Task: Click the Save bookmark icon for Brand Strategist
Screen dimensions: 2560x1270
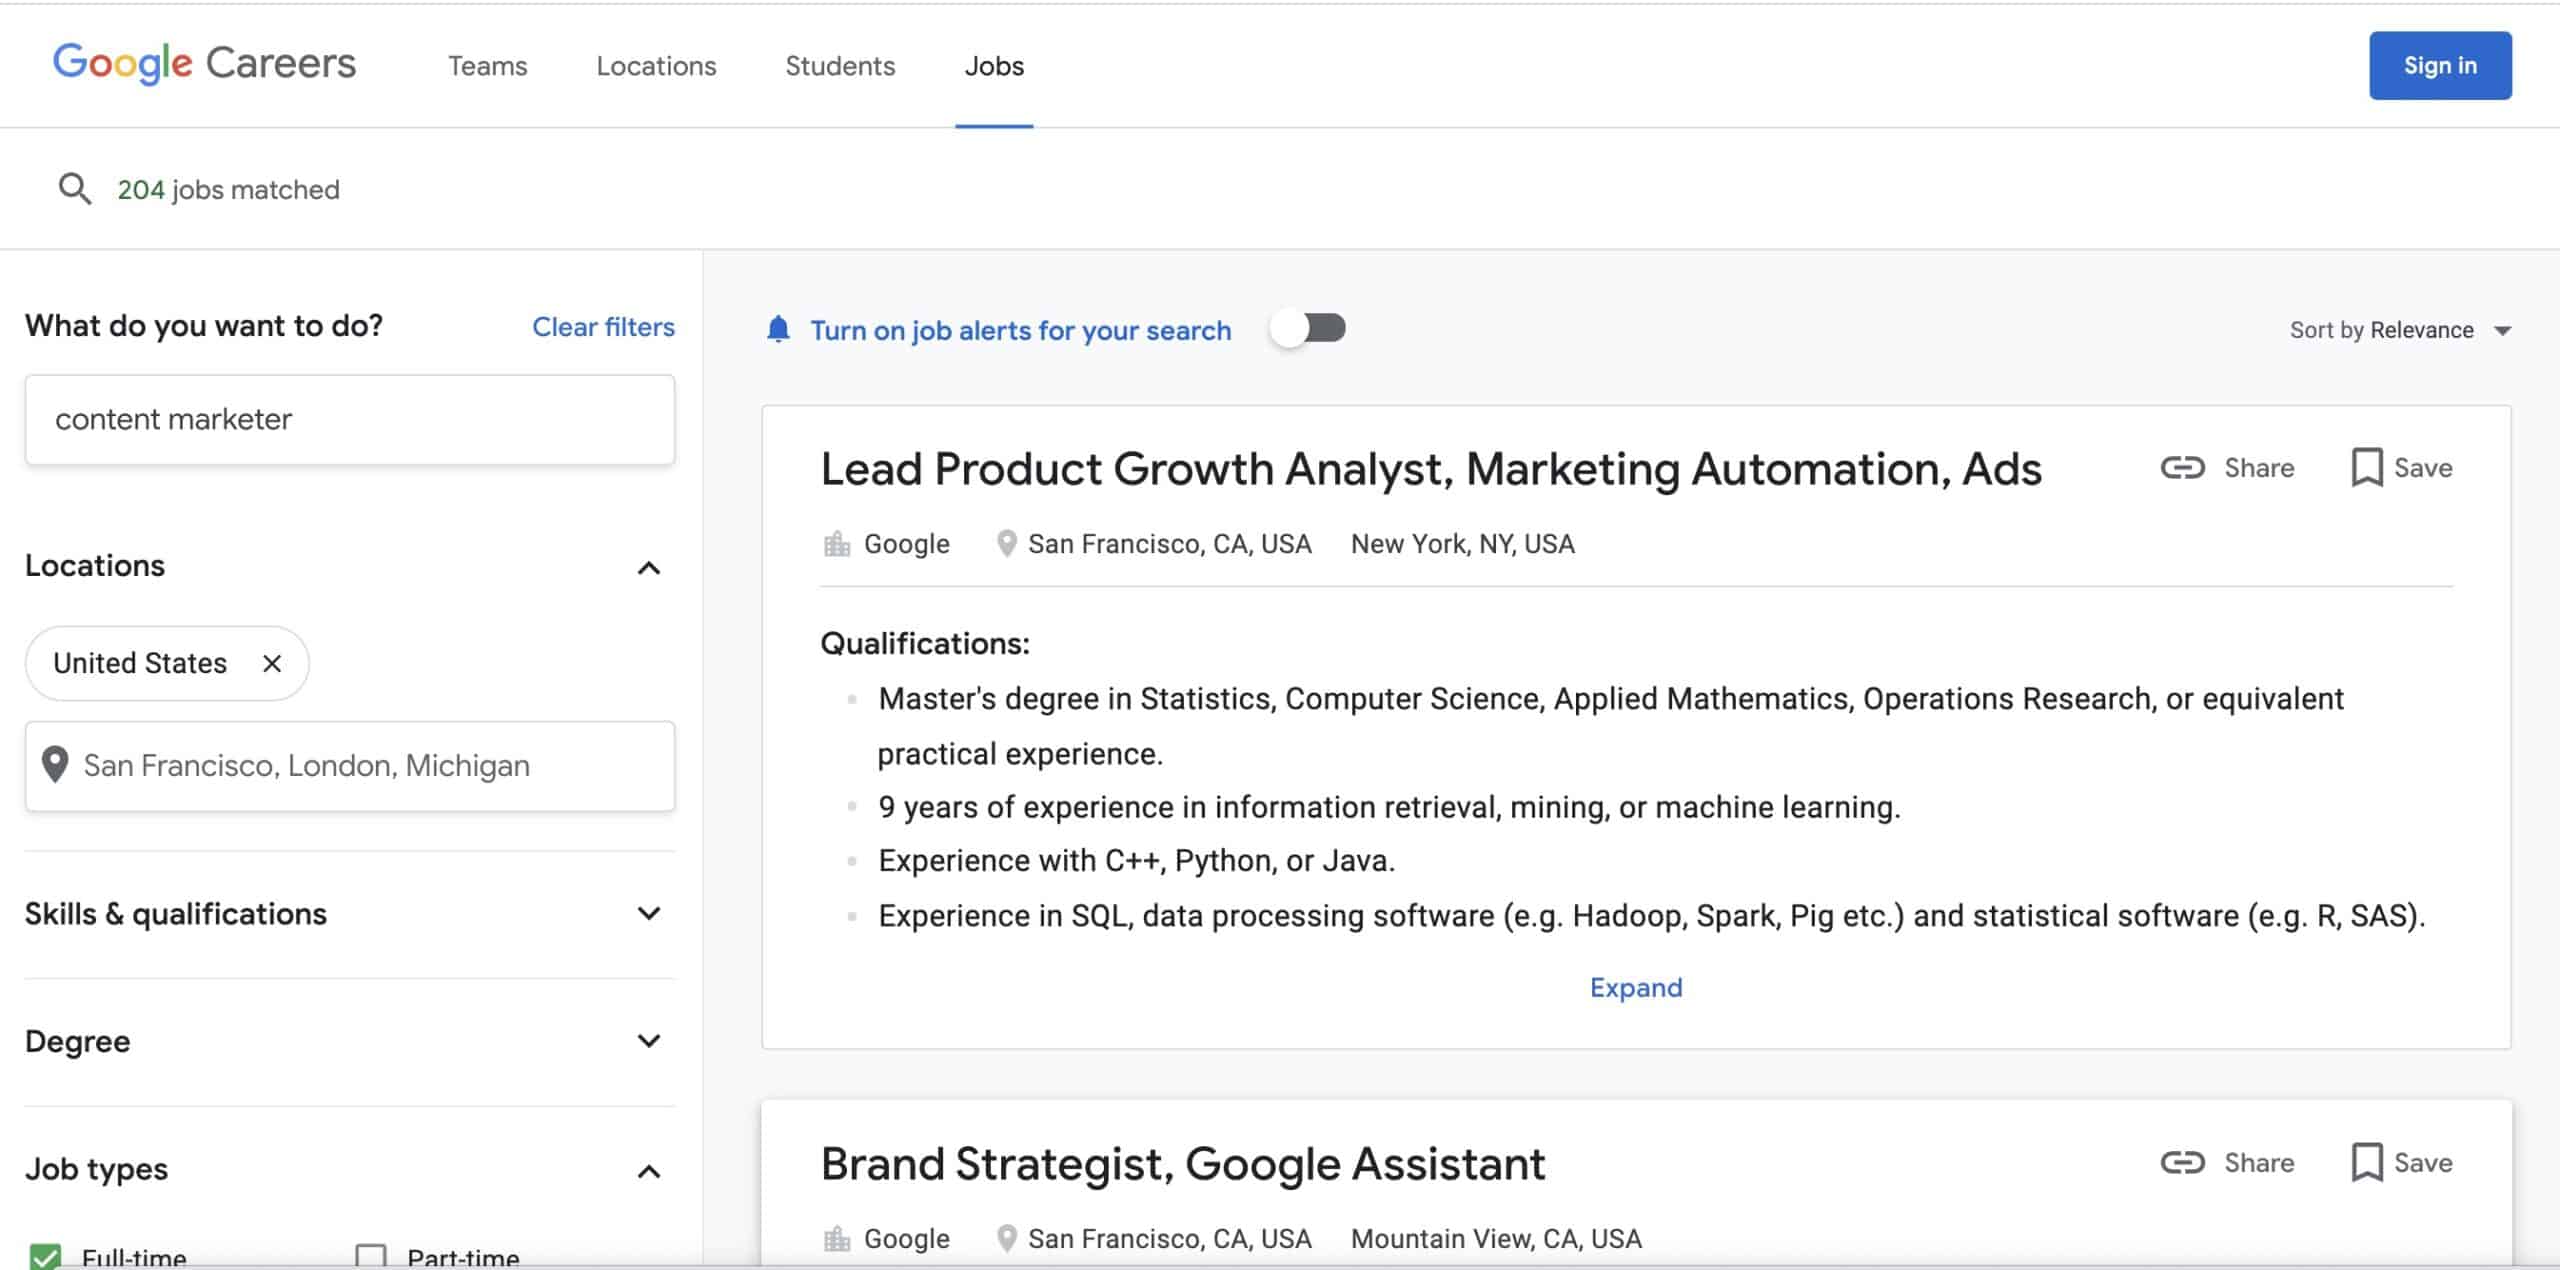Action: [2366, 1162]
